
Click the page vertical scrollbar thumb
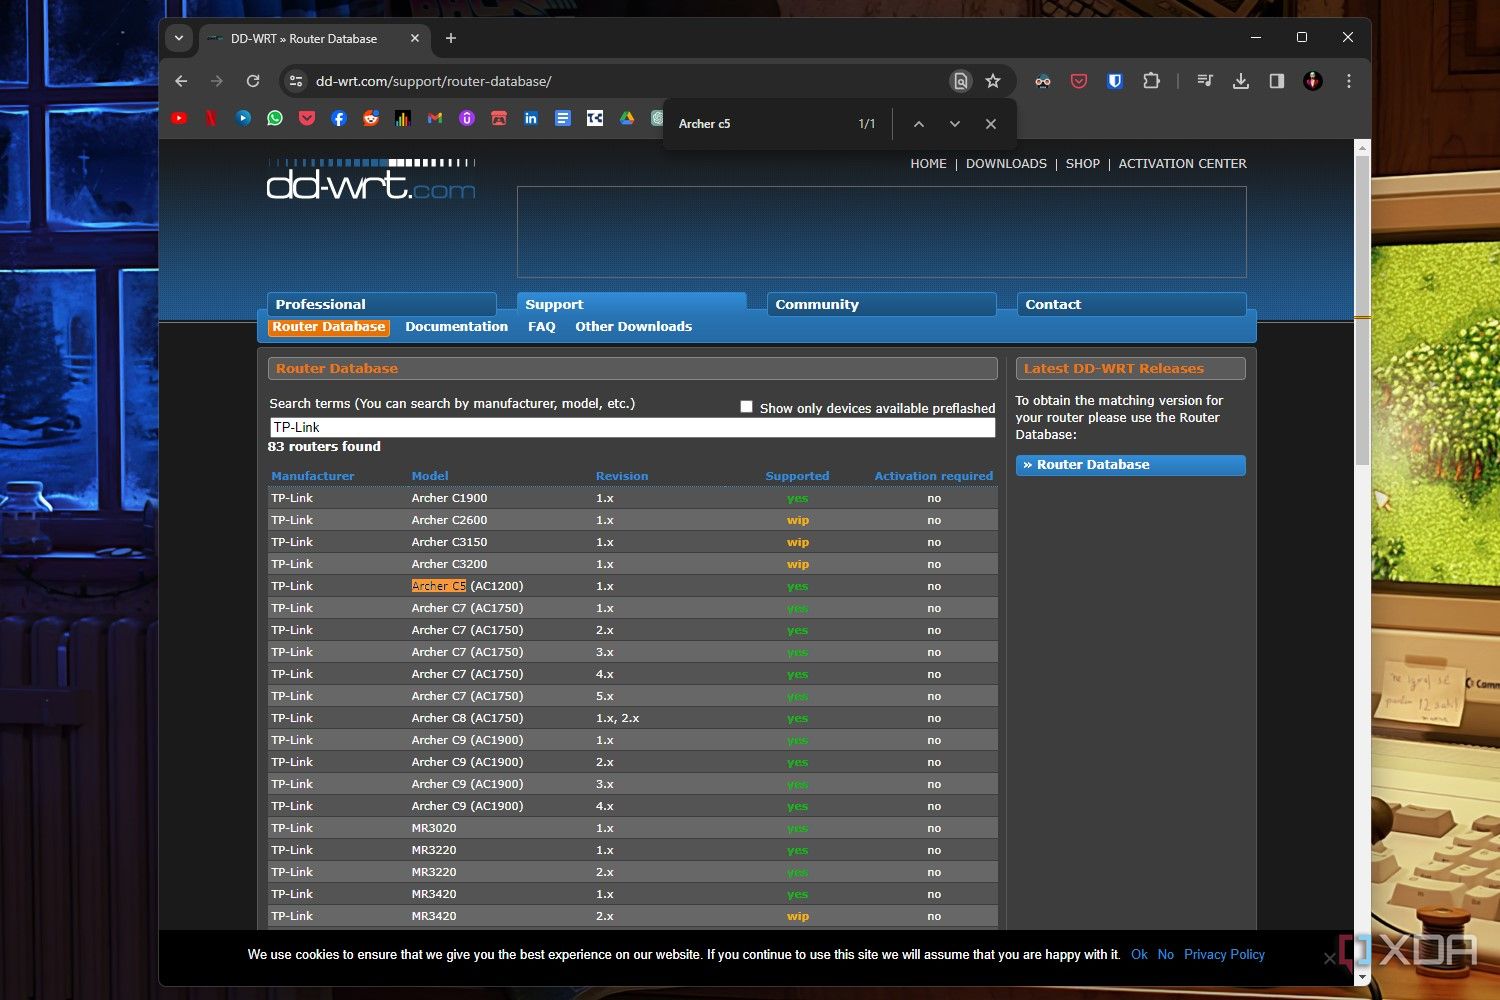(1362, 308)
